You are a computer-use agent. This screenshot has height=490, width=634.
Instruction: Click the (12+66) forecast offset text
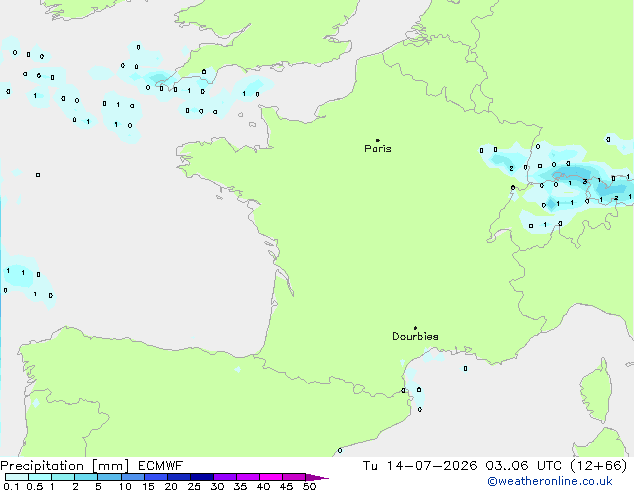point(599,466)
